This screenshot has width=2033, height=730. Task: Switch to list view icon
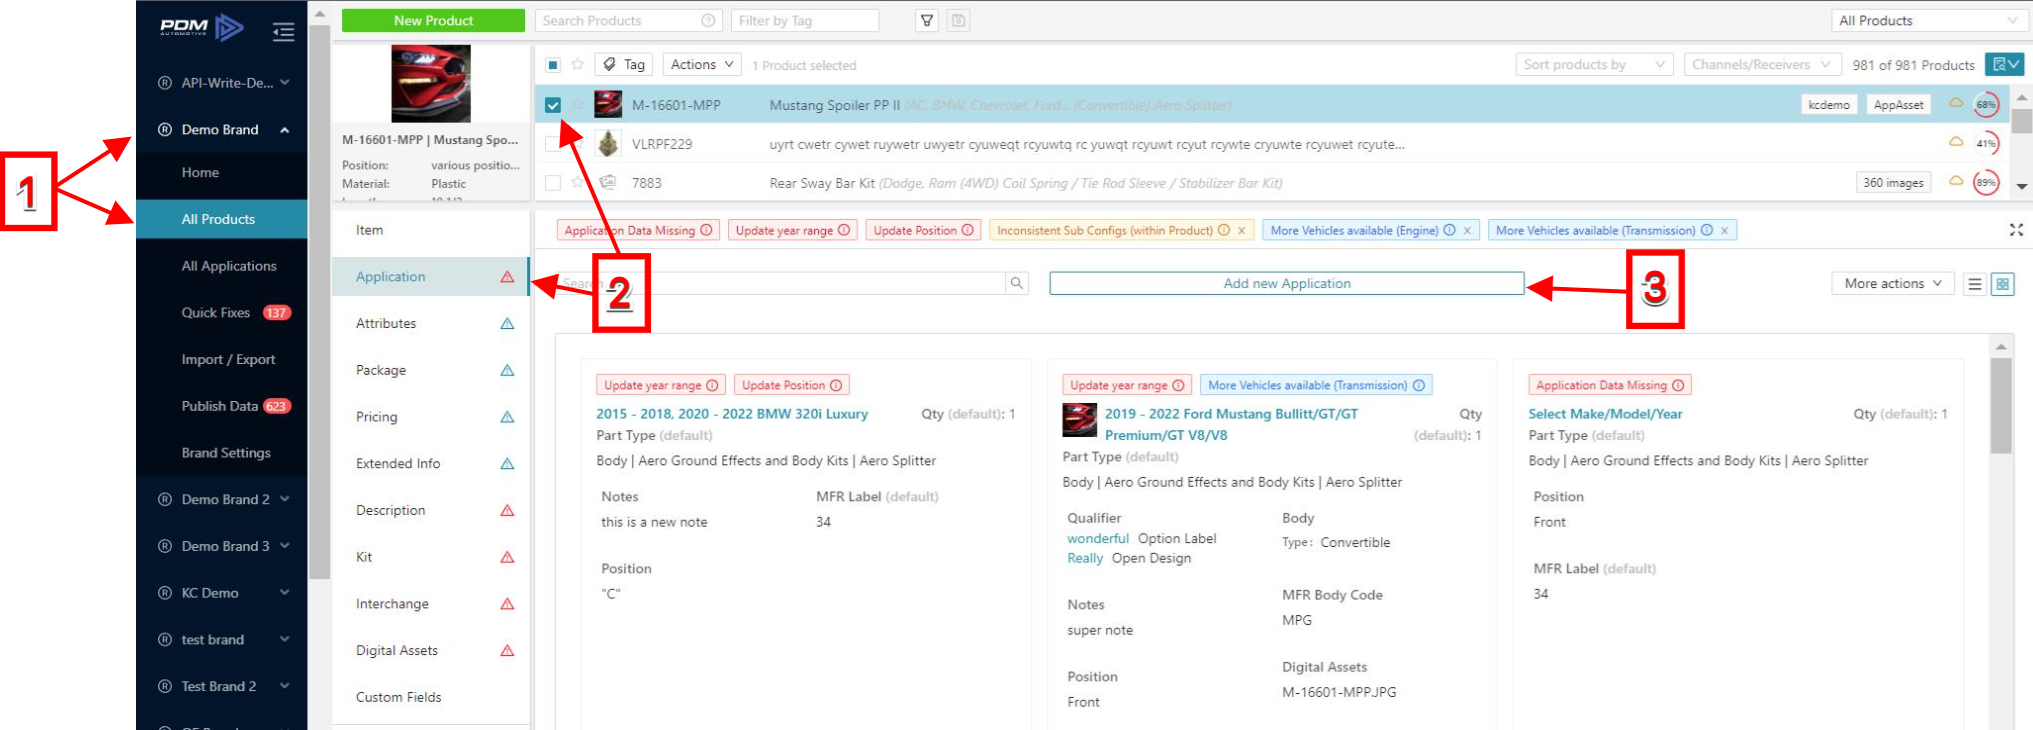[1974, 284]
